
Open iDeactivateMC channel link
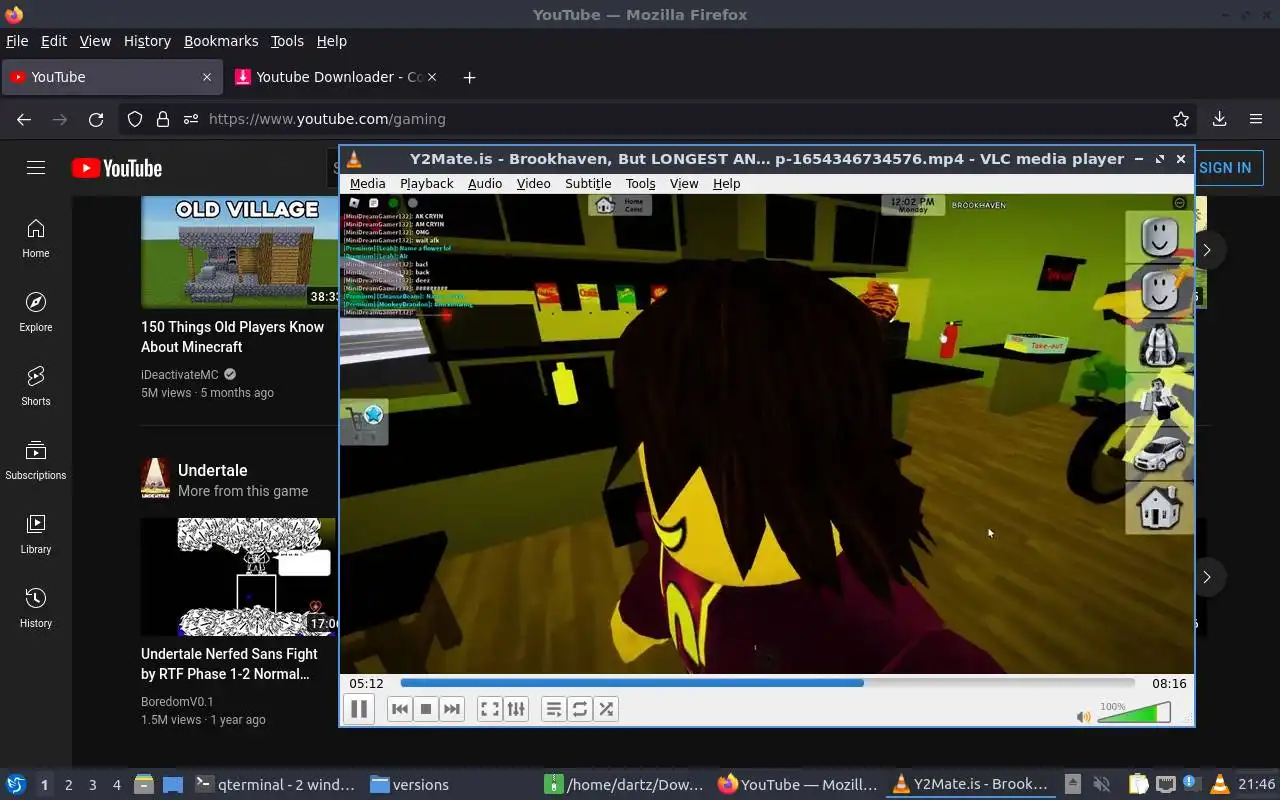(180, 375)
